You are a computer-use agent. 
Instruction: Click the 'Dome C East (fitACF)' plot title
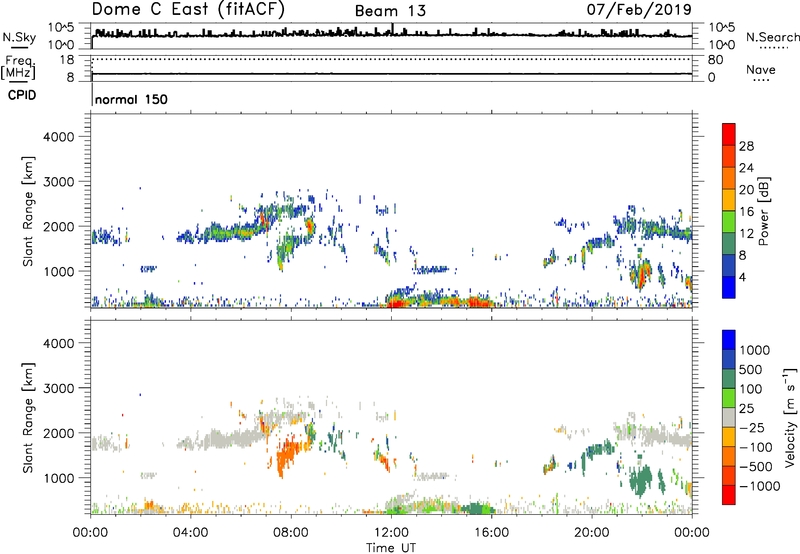click(x=188, y=10)
